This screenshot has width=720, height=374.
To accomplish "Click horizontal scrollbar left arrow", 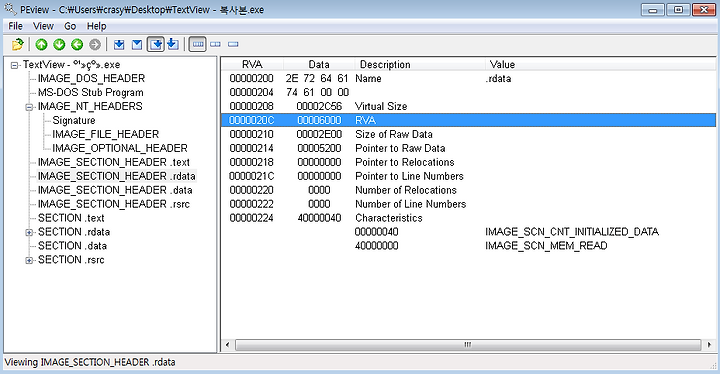I will [x=227, y=345].
